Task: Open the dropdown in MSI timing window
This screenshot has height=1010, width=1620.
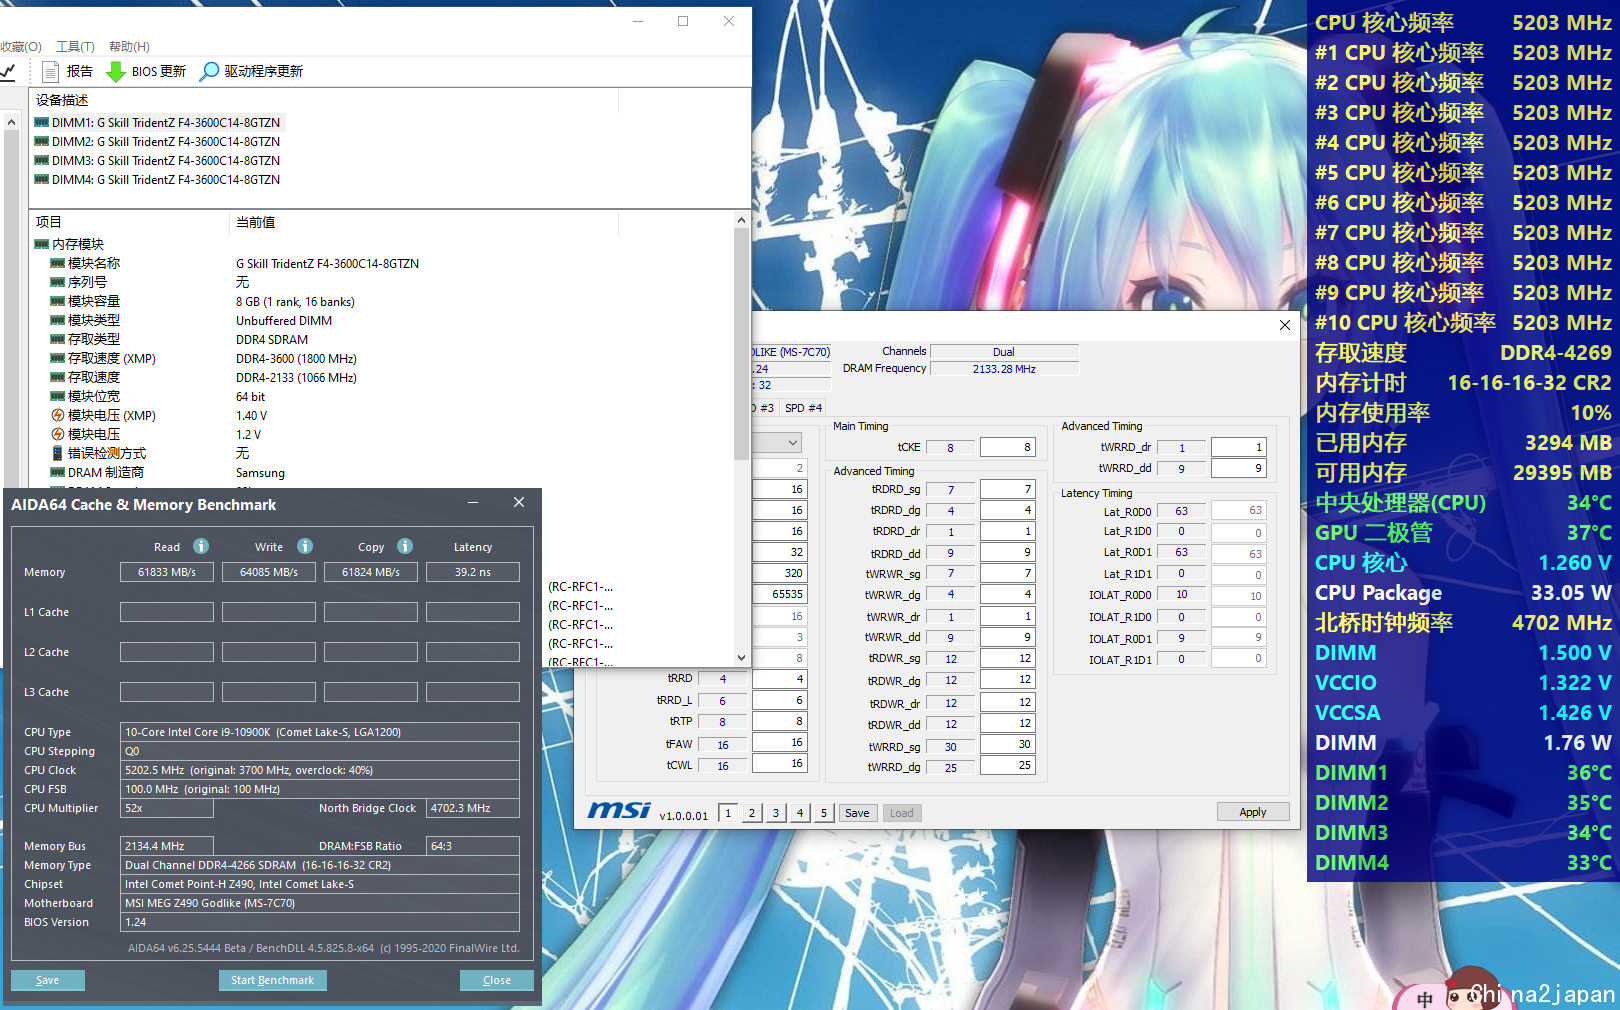Action: (793, 442)
